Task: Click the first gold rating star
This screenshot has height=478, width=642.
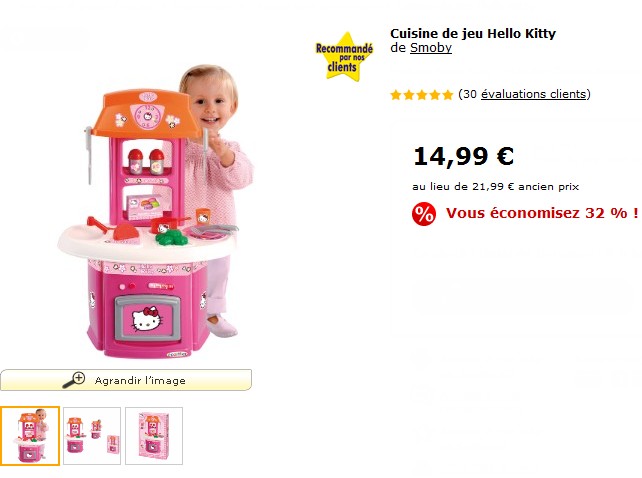Action: click(x=396, y=95)
